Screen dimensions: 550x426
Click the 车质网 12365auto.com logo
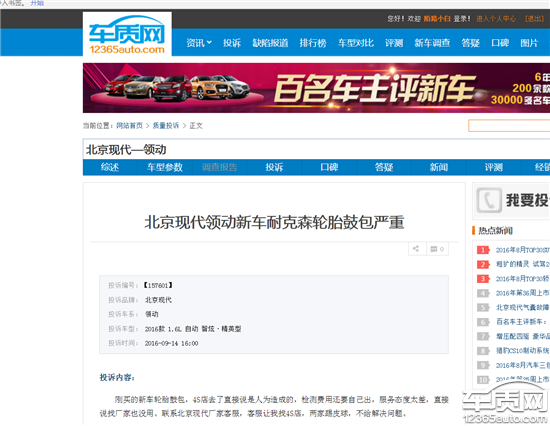(x=127, y=34)
